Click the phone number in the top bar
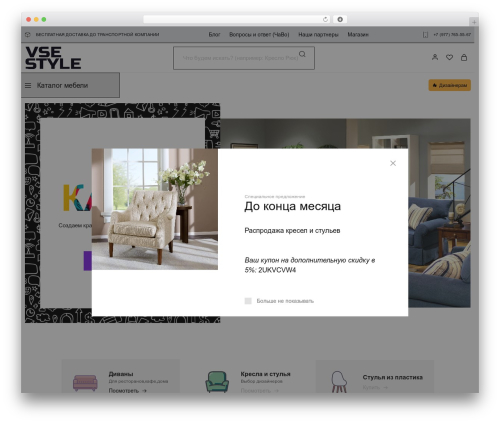 pyautogui.click(x=452, y=34)
